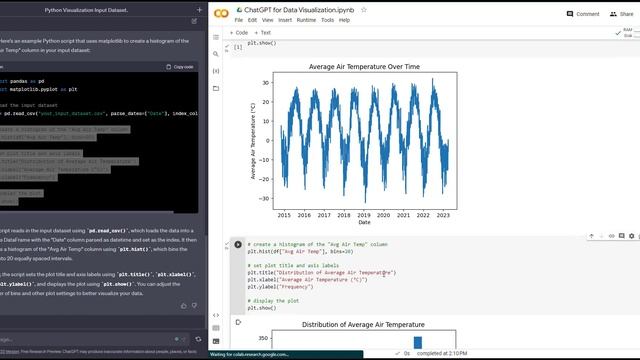Click the plt.show() line in the Colab cell

point(262,308)
